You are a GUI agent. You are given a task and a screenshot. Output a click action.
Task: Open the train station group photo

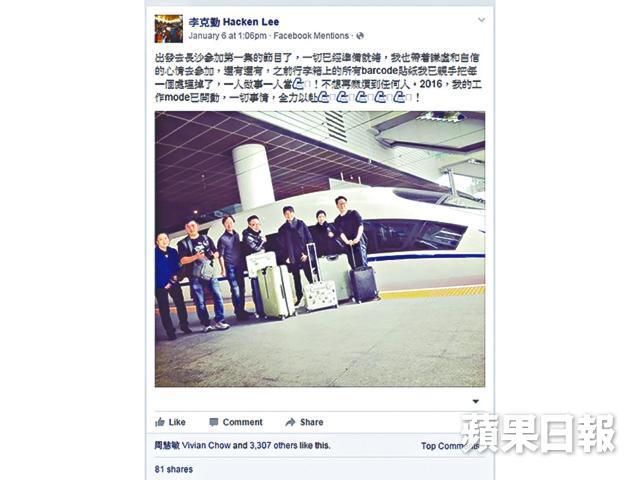320,249
